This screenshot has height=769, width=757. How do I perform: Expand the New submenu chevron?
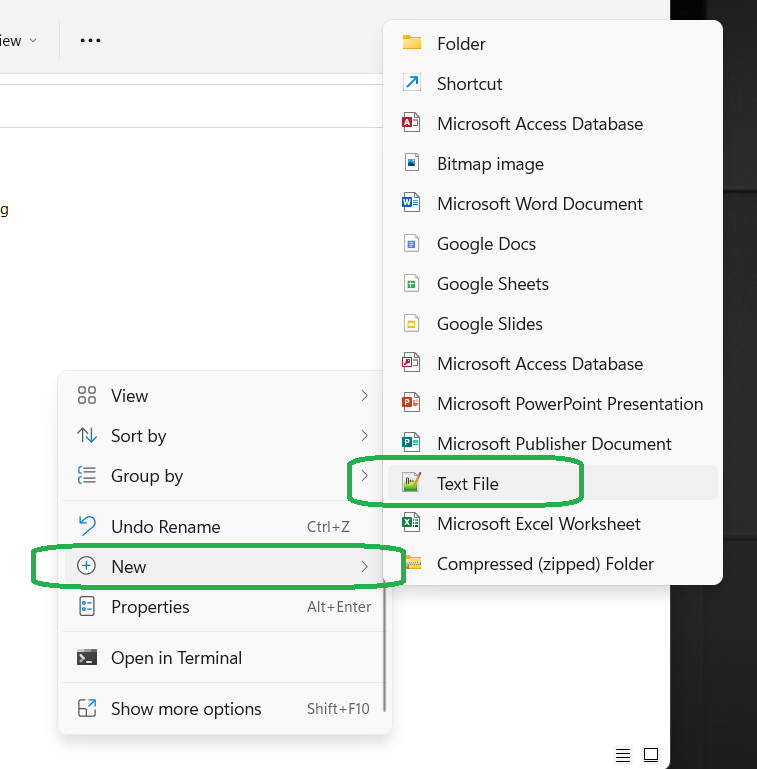click(x=364, y=566)
